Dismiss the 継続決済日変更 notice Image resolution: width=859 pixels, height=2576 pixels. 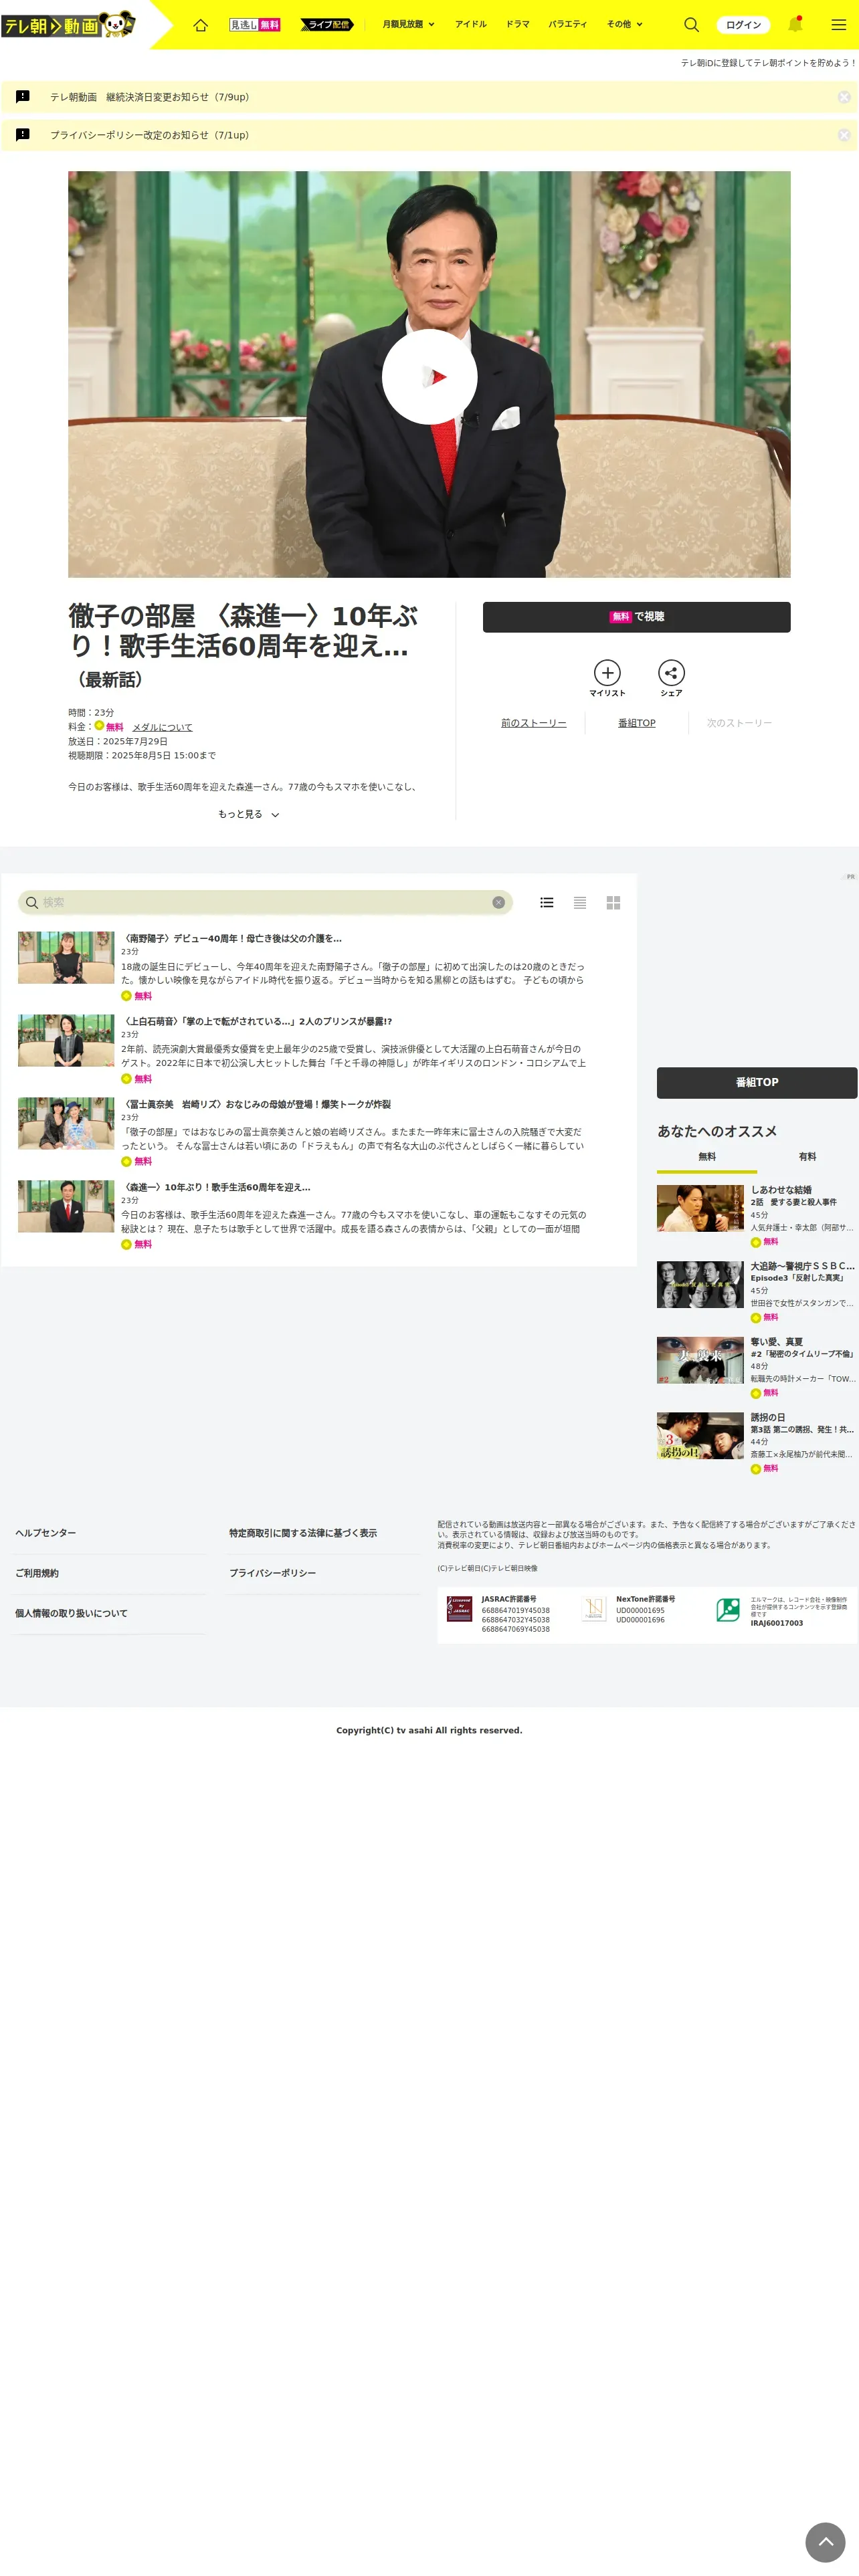pyautogui.click(x=844, y=97)
